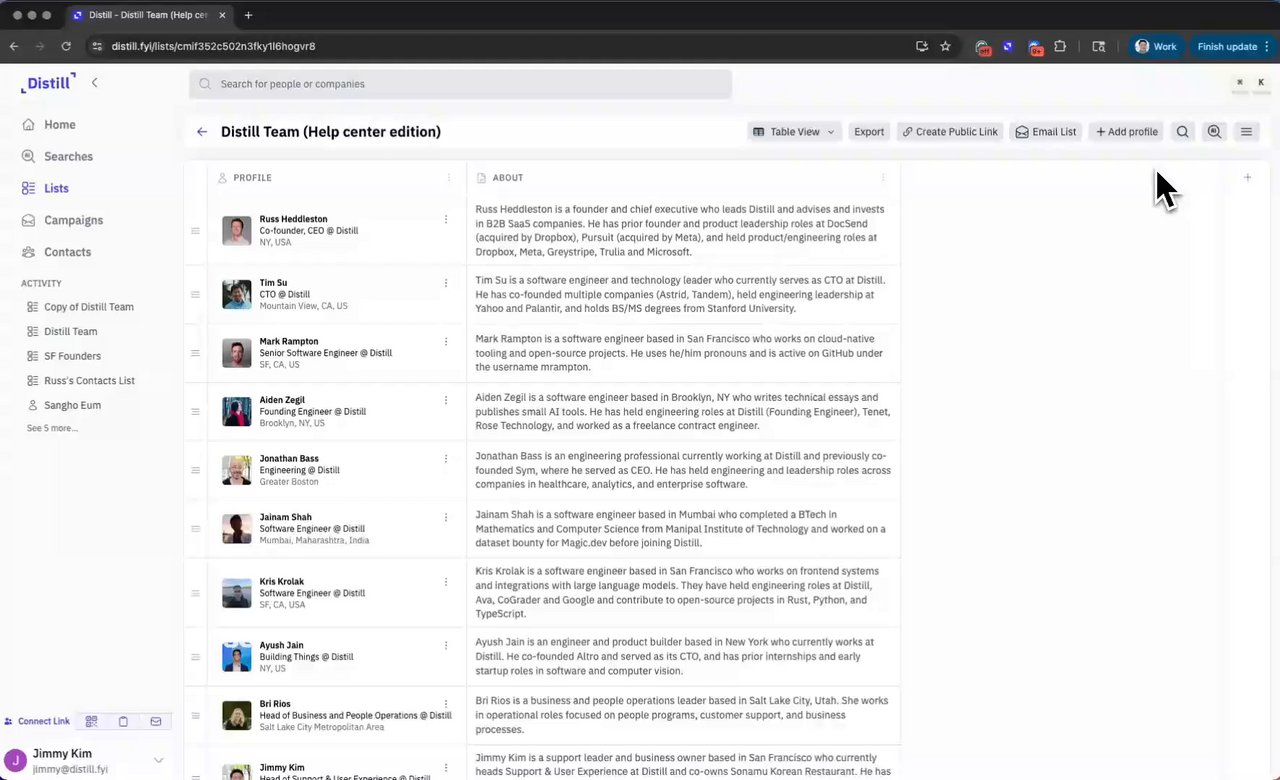Click Russ Heddleston's profile photo
1280x780 pixels.
pyautogui.click(x=237, y=231)
